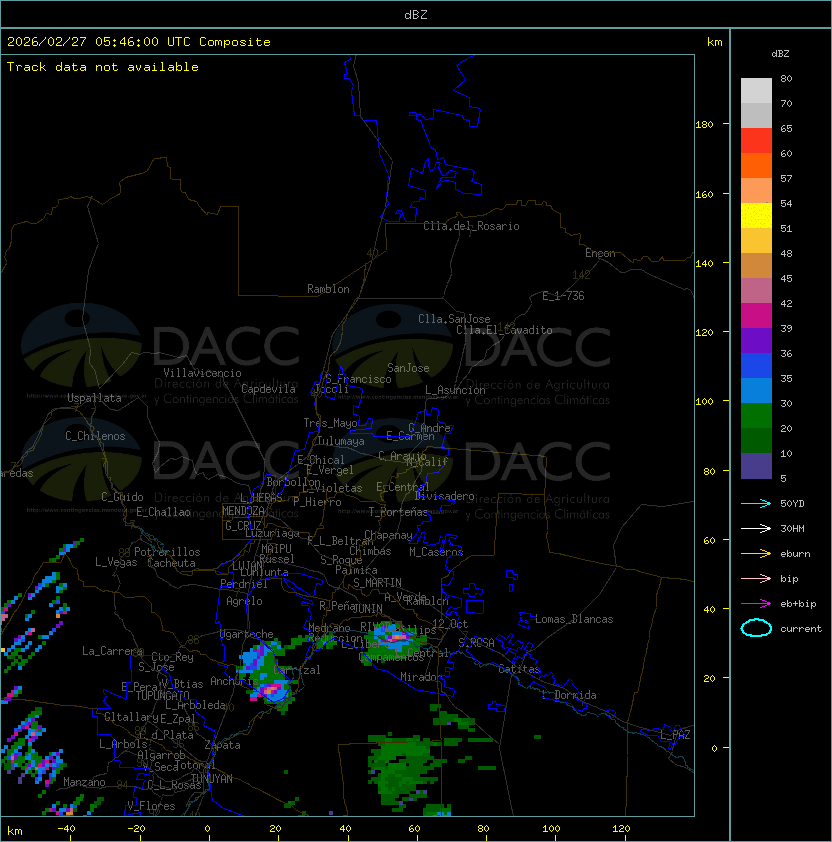
Task: Click the 'current' legend label
Action: 801,629
